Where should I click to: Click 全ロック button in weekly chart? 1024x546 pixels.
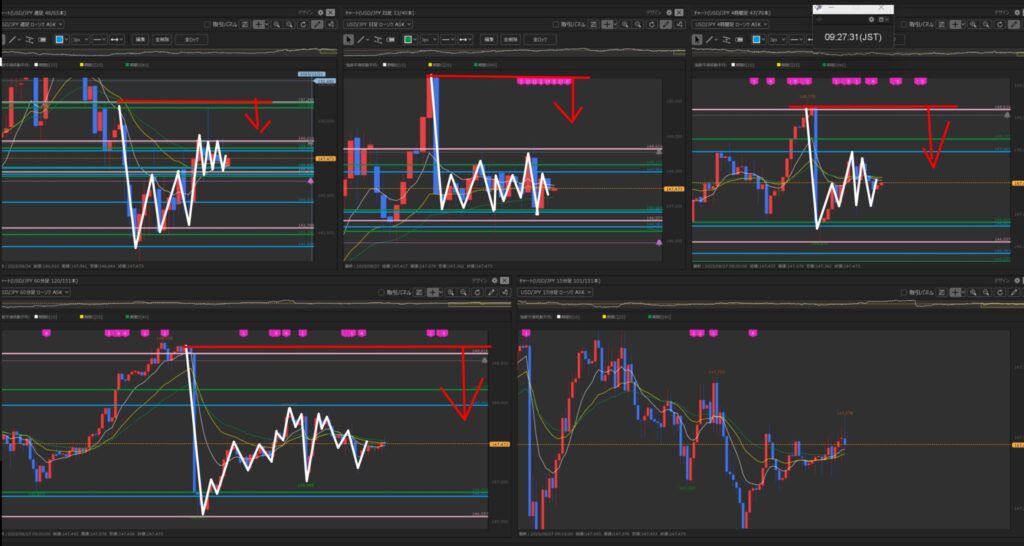191,39
